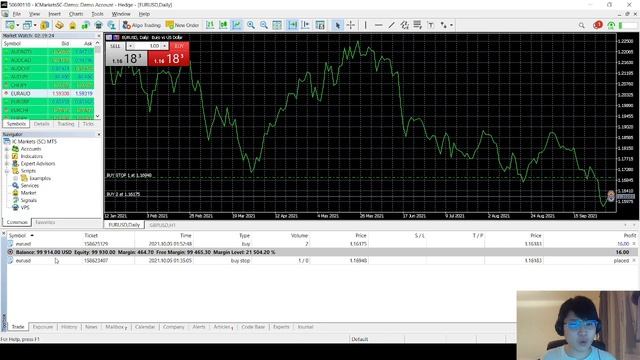This screenshot has height=360, width=640.
Task: Select VPS item in Navigator
Action: tap(25, 208)
